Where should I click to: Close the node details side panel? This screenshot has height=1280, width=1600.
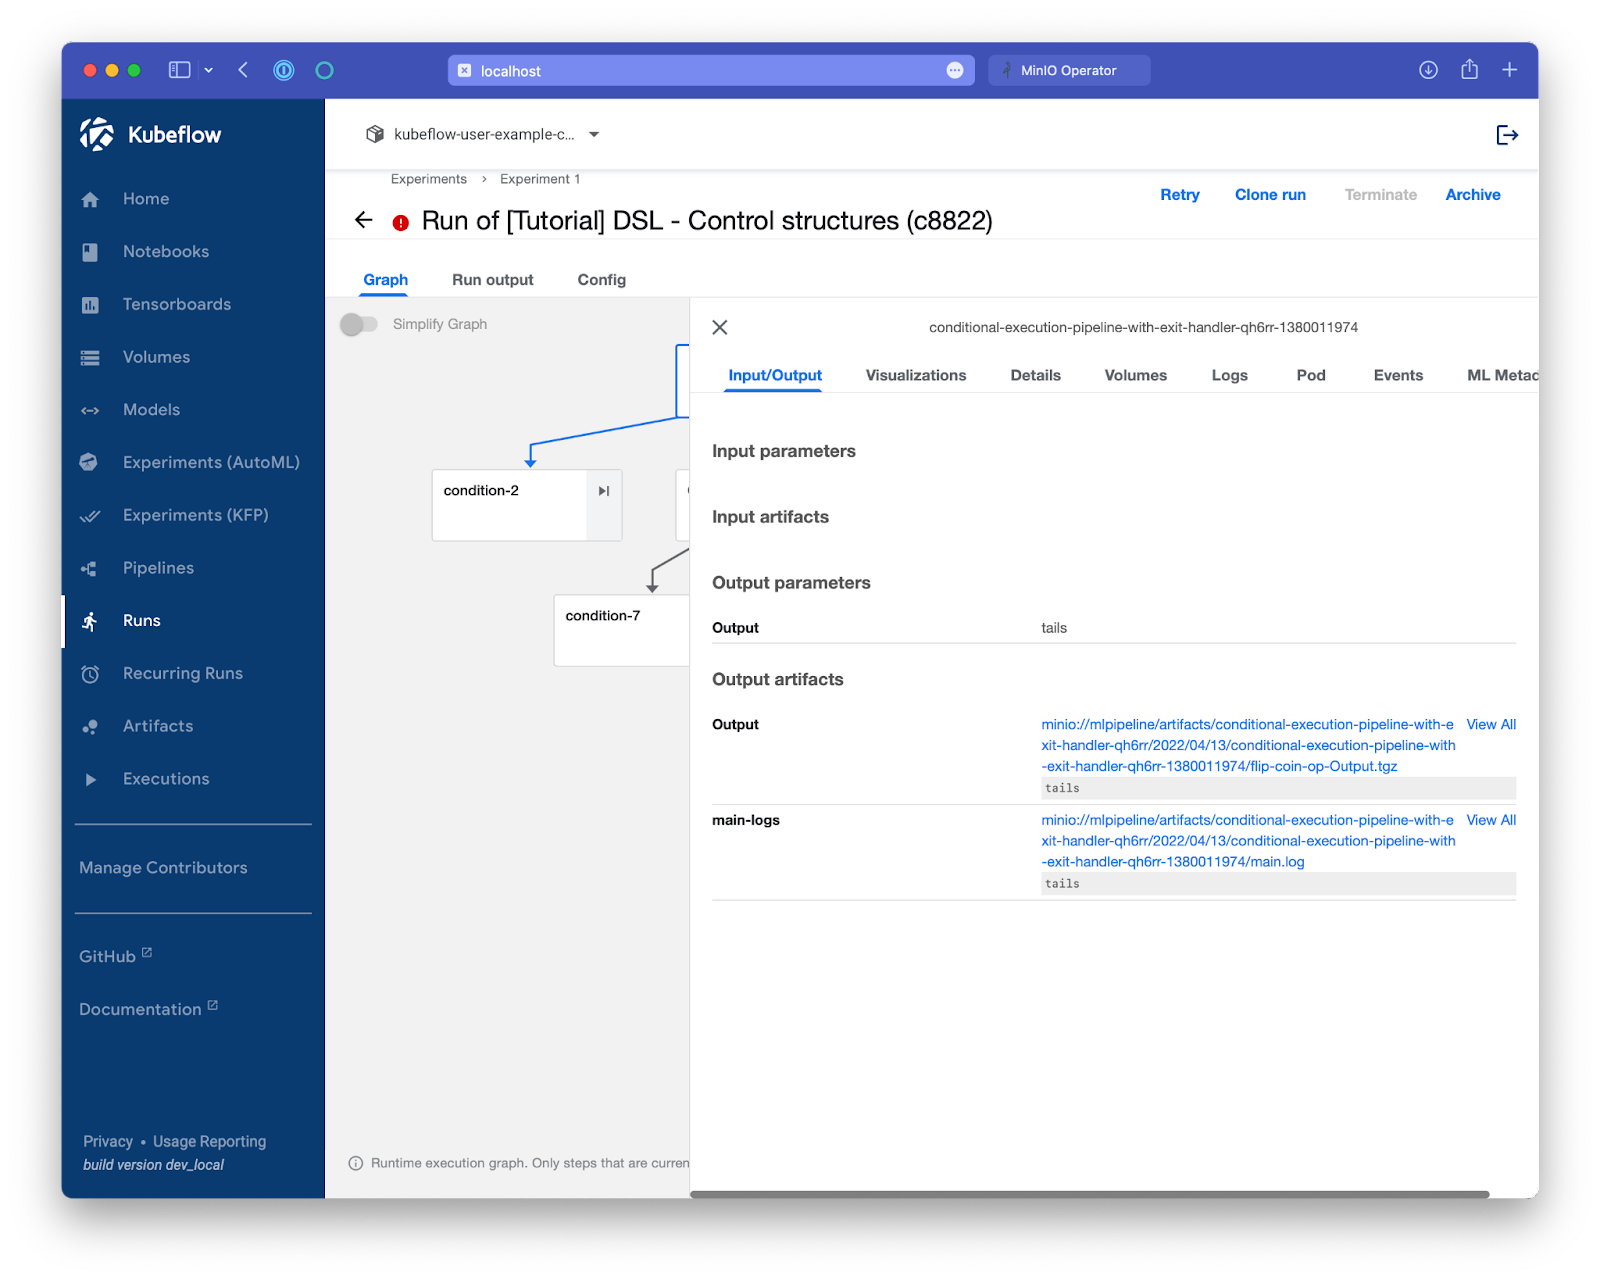click(719, 327)
